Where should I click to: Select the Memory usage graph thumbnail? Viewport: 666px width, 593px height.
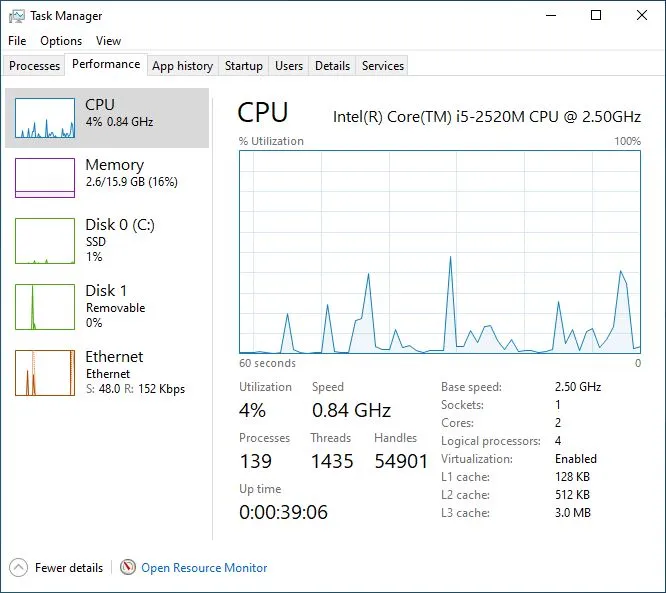45,178
